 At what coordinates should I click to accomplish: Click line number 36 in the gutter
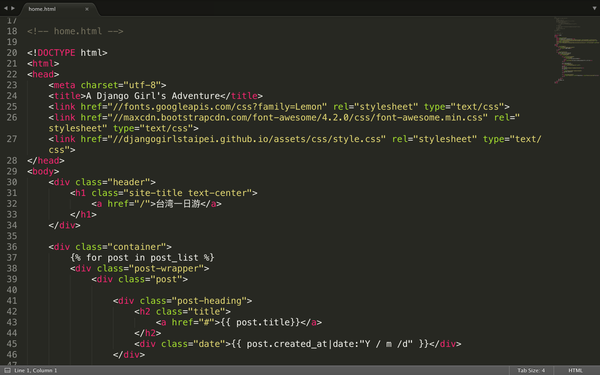coord(12,247)
